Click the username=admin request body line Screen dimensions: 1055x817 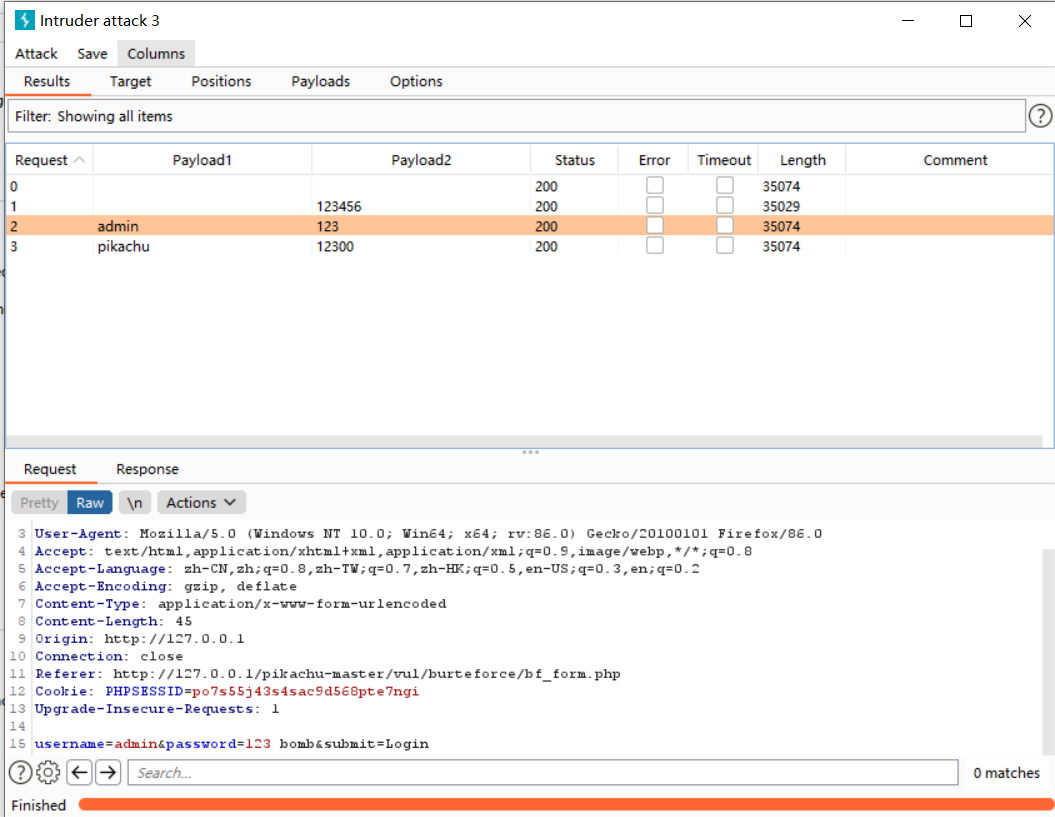[x=231, y=744]
